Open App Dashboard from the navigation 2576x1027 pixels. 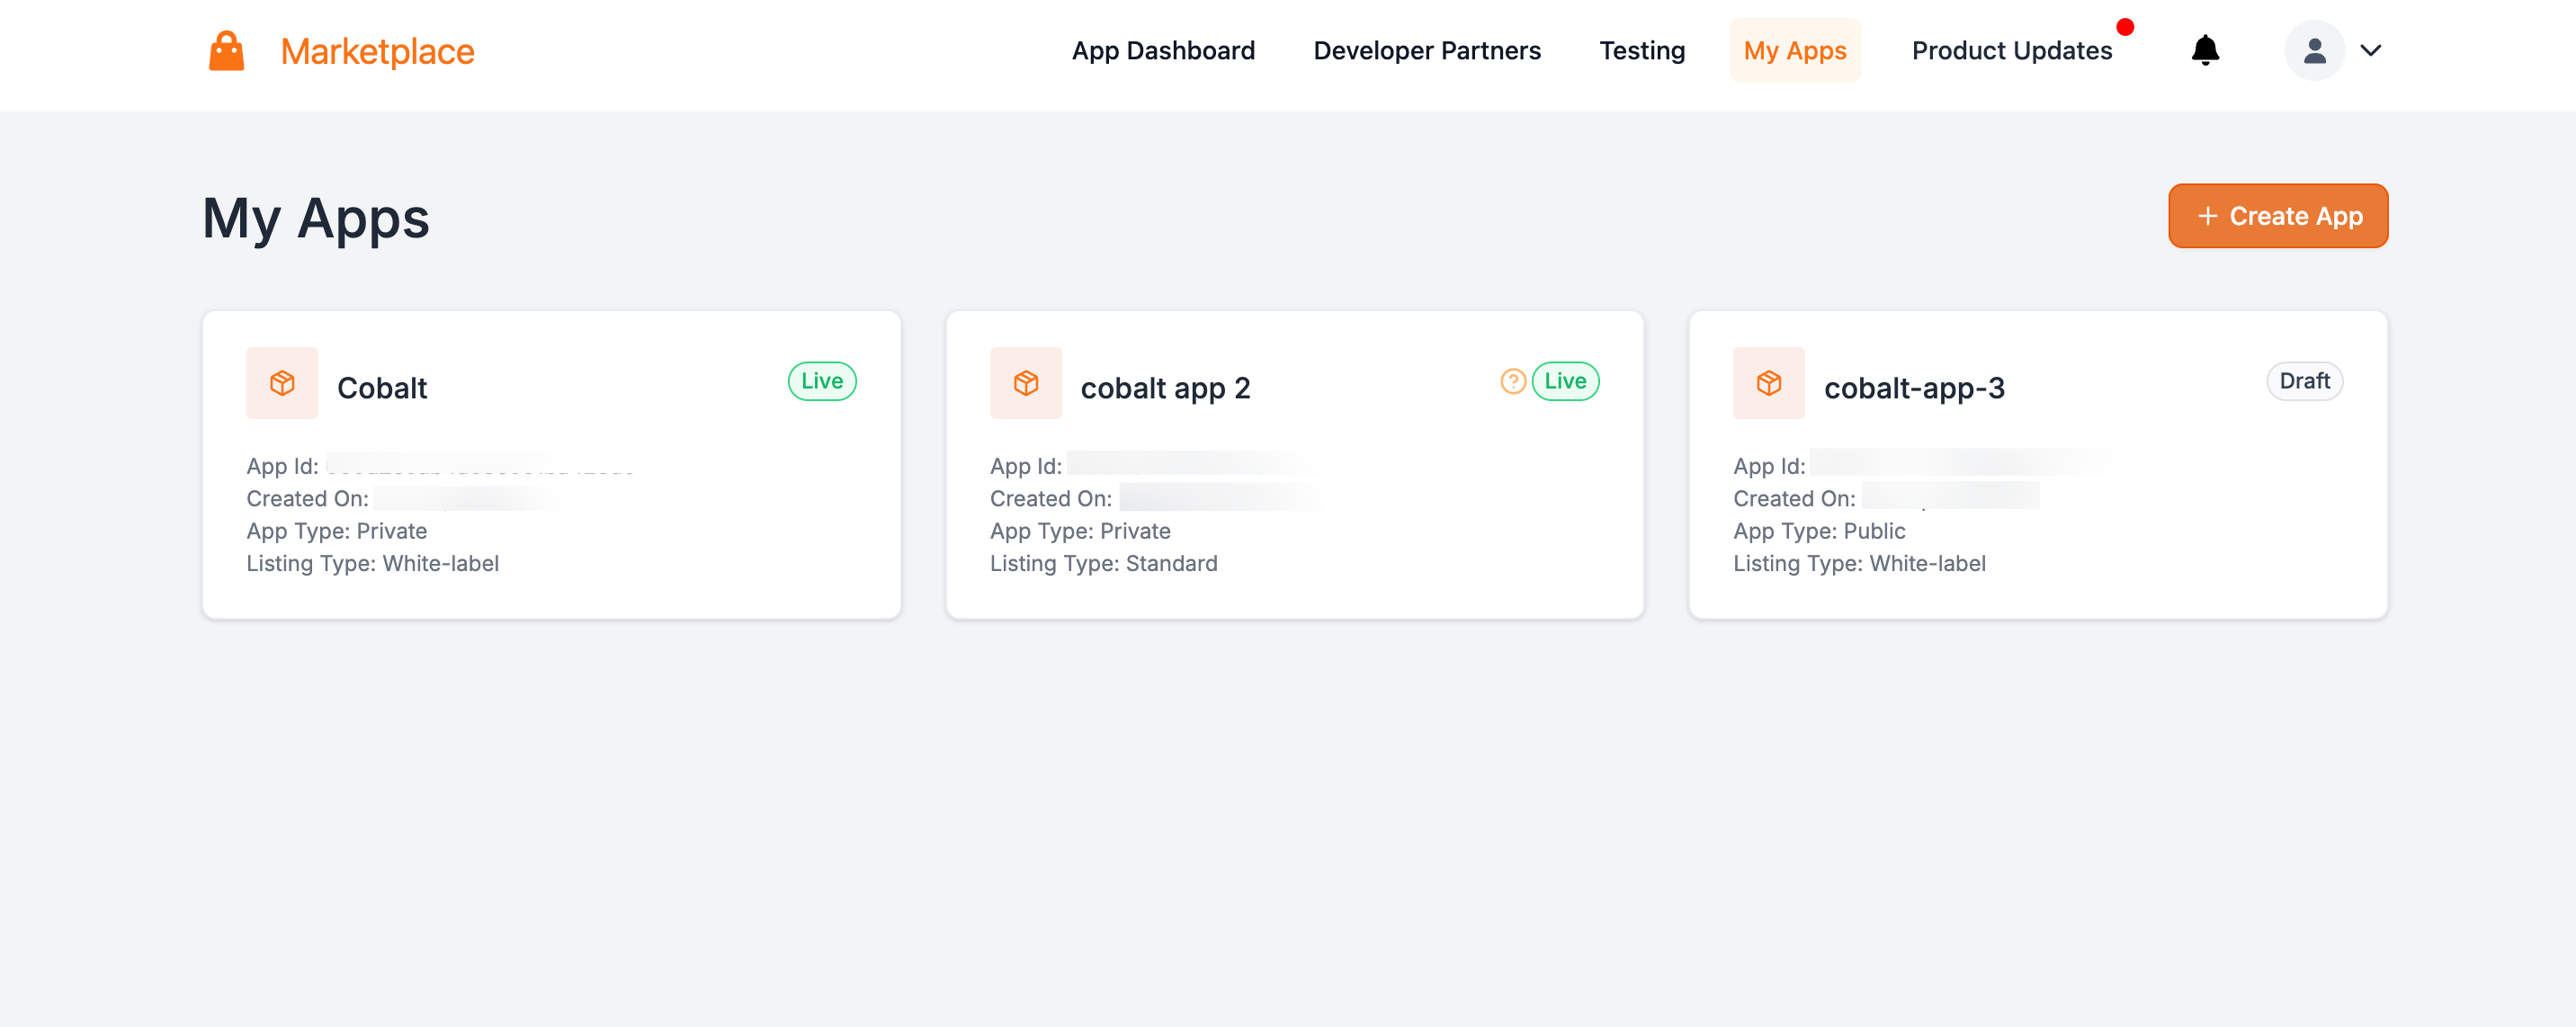point(1163,50)
